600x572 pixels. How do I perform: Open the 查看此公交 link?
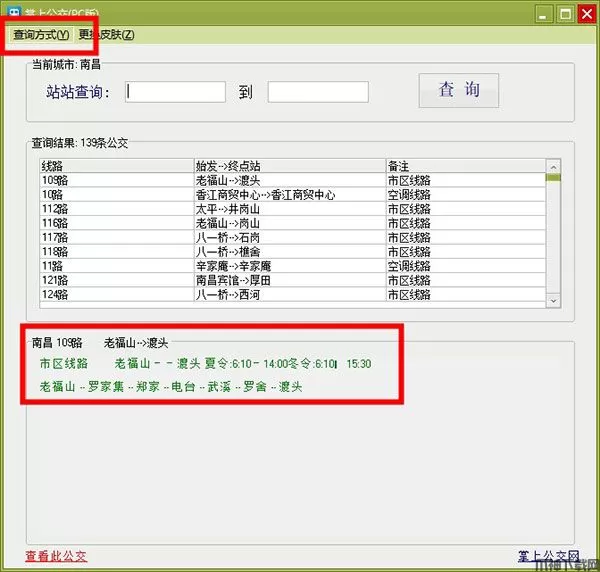coord(56,556)
